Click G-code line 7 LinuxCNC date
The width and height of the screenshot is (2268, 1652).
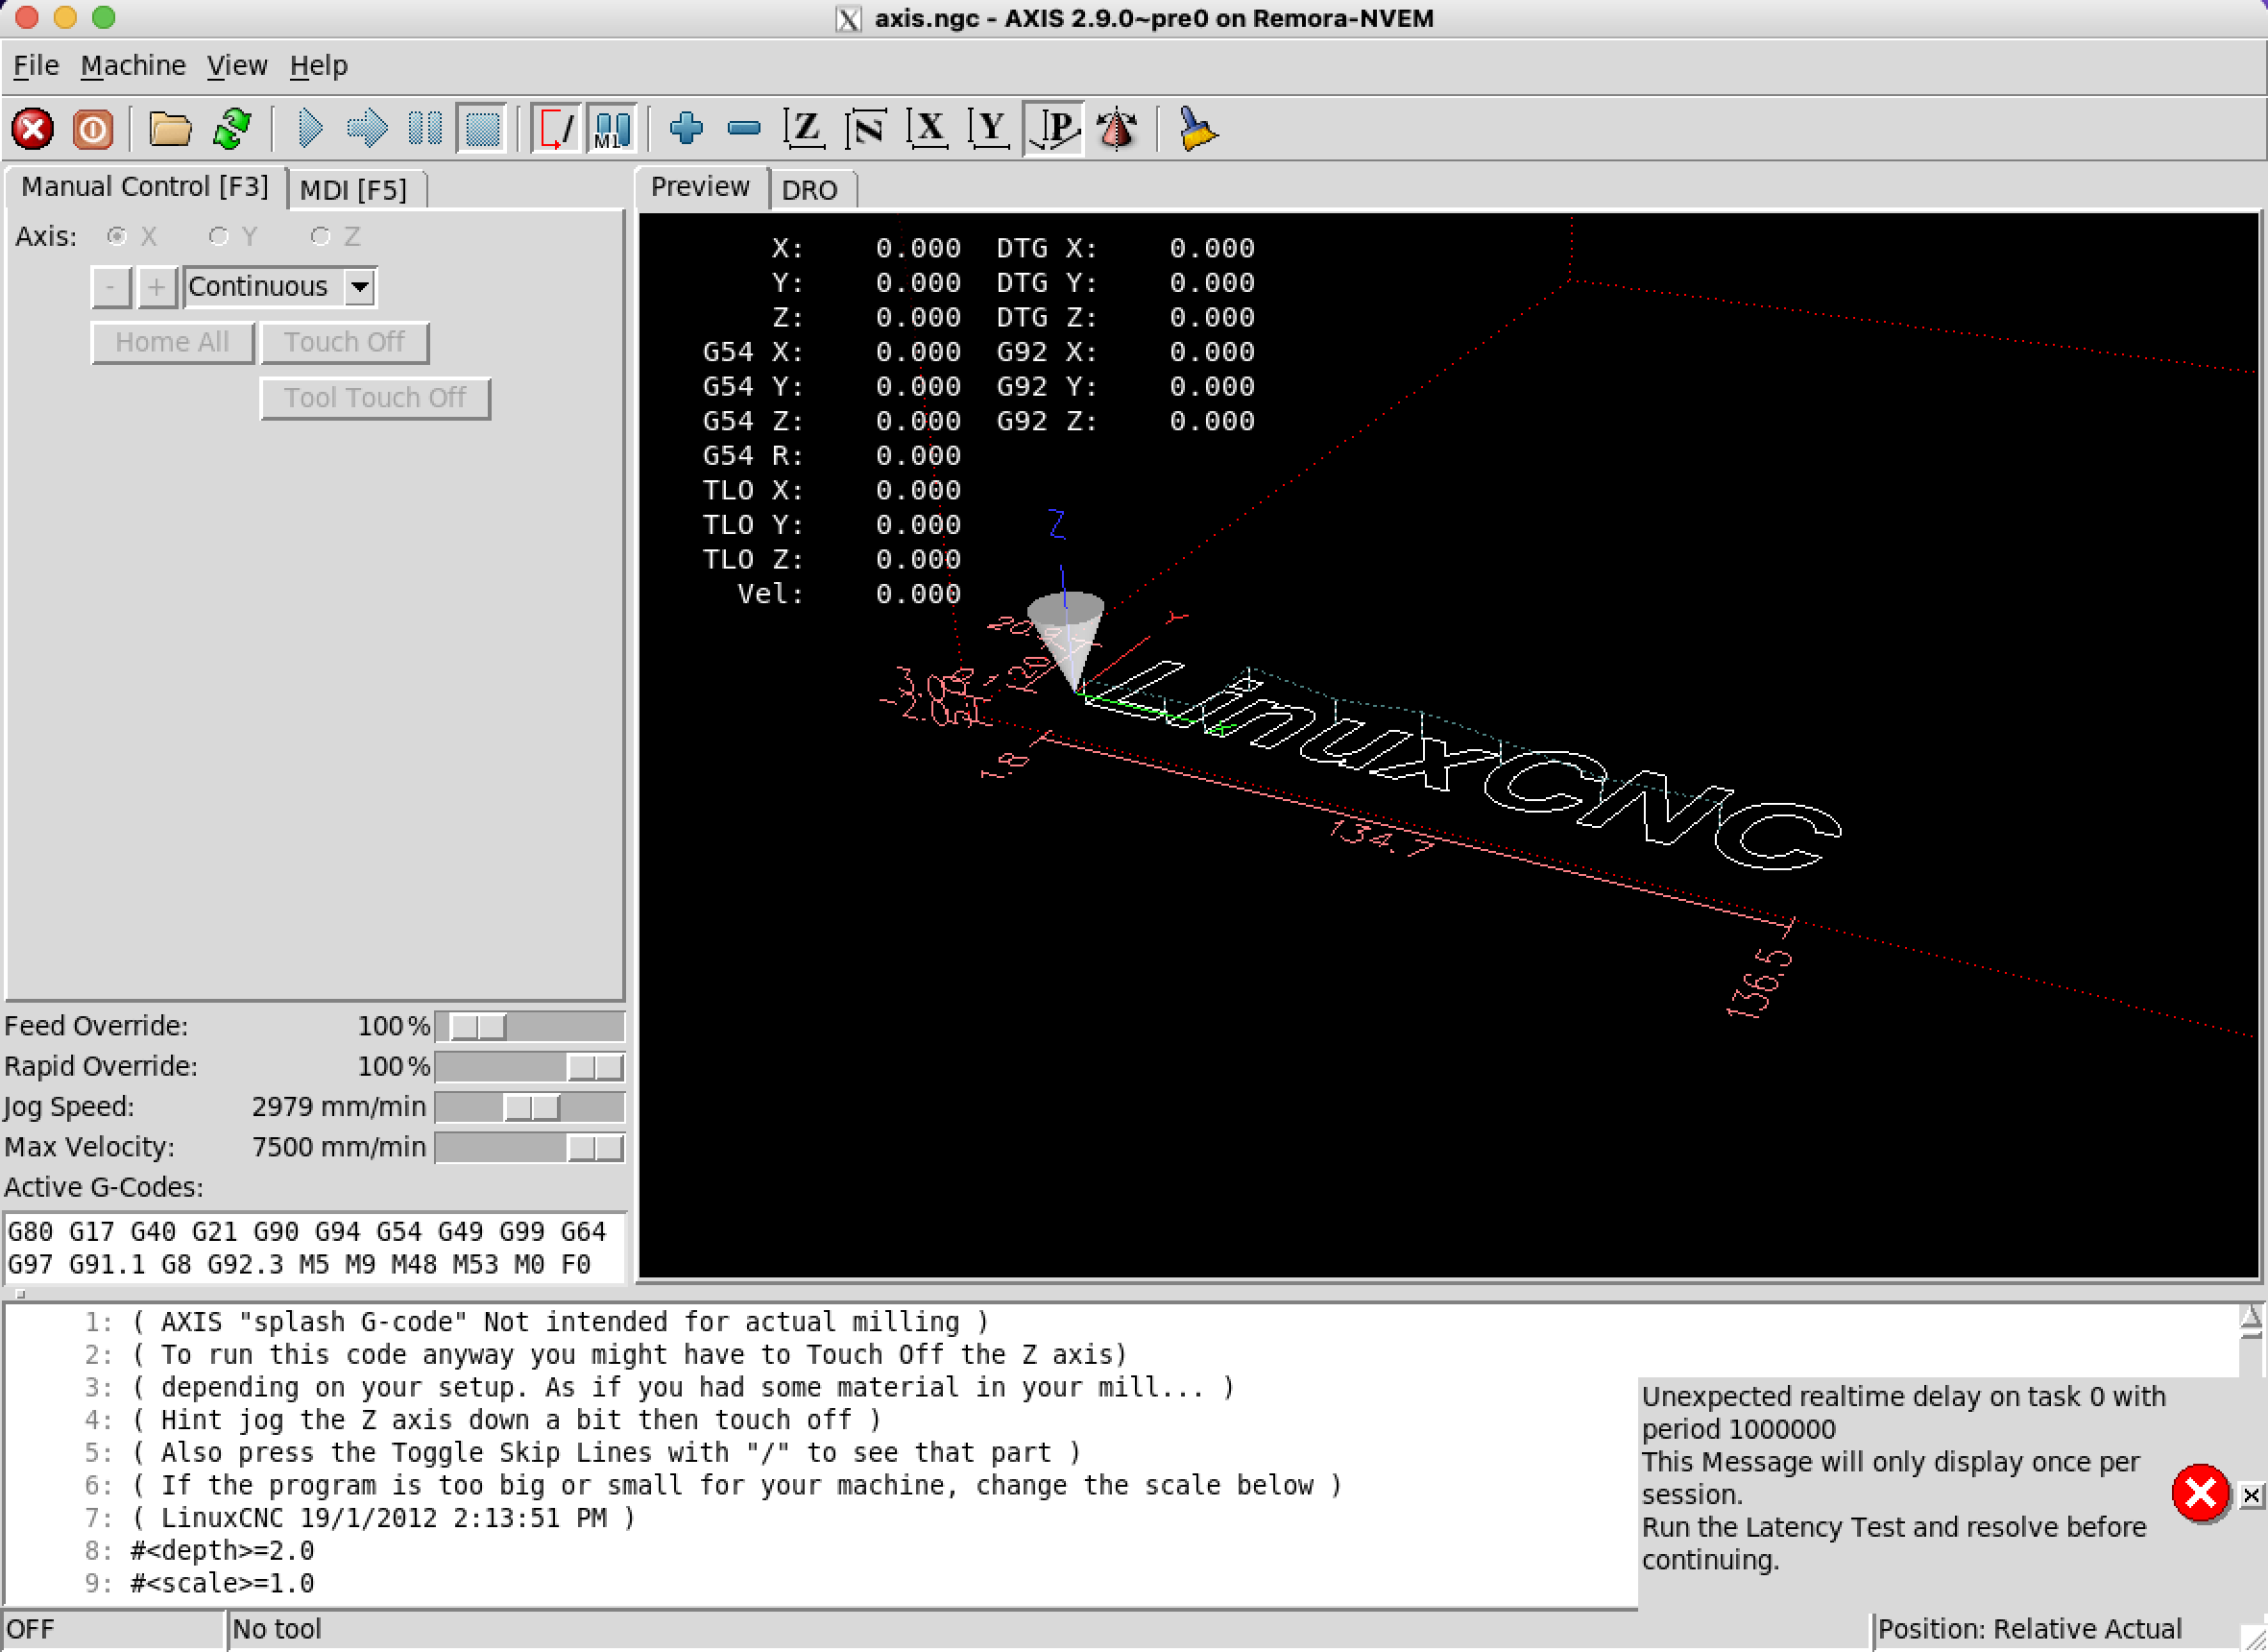383,1518
